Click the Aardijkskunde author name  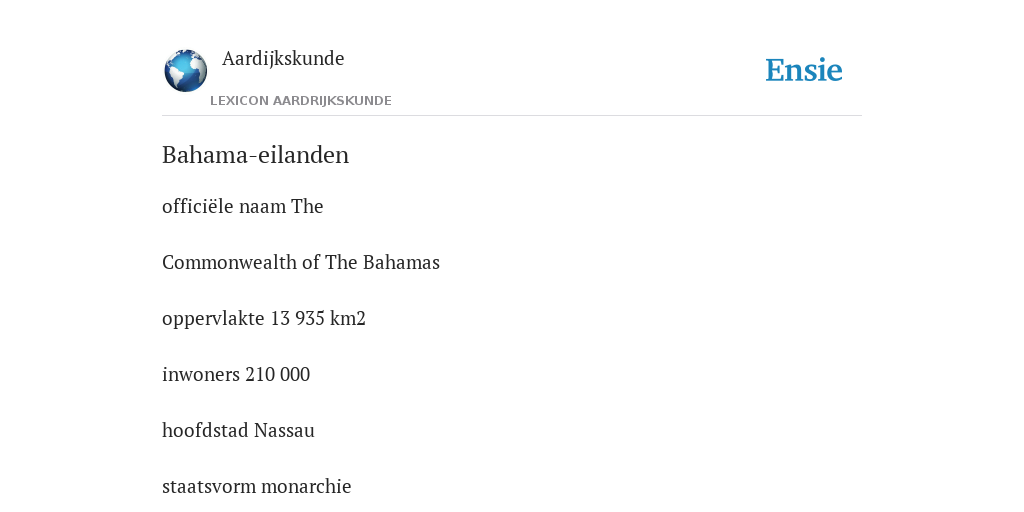pyautogui.click(x=283, y=58)
